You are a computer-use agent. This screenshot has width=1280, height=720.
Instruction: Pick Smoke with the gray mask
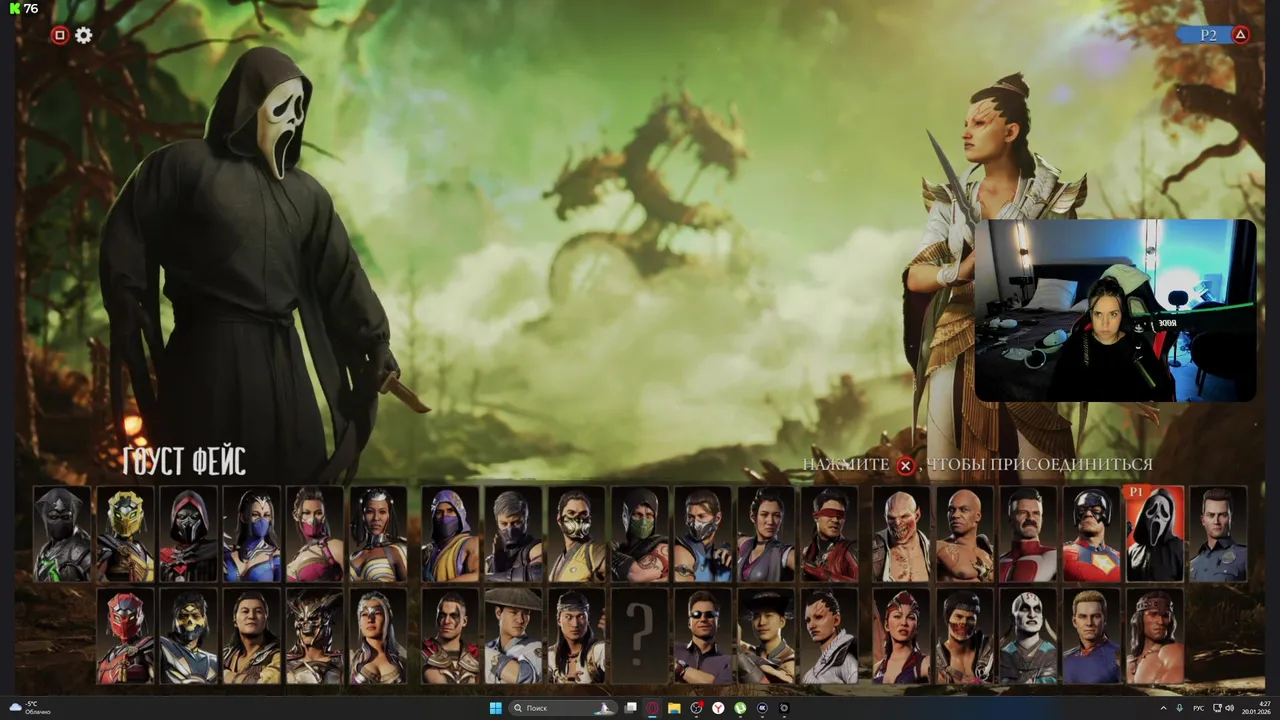coord(513,534)
